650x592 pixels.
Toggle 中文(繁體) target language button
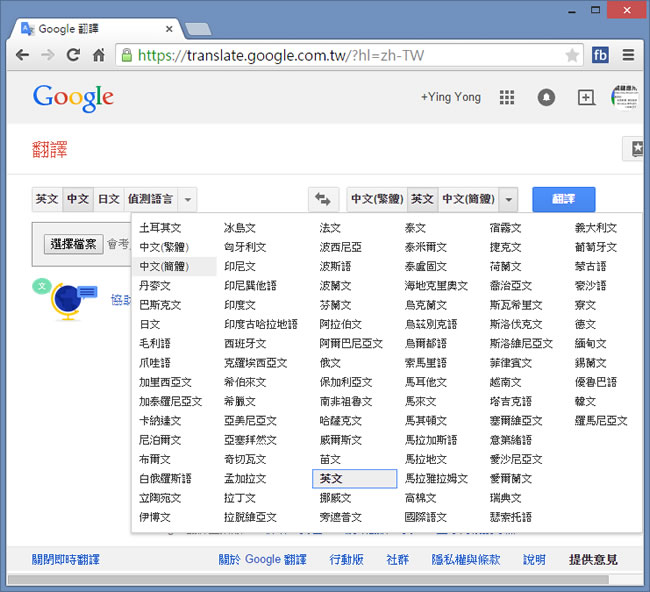[376, 199]
